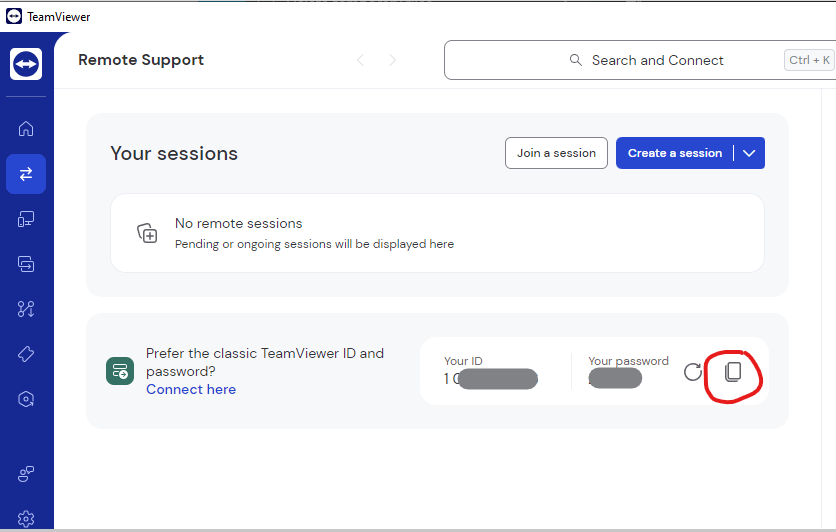
Task: Open the stacked screens sidebar icon
Action: pos(26,264)
